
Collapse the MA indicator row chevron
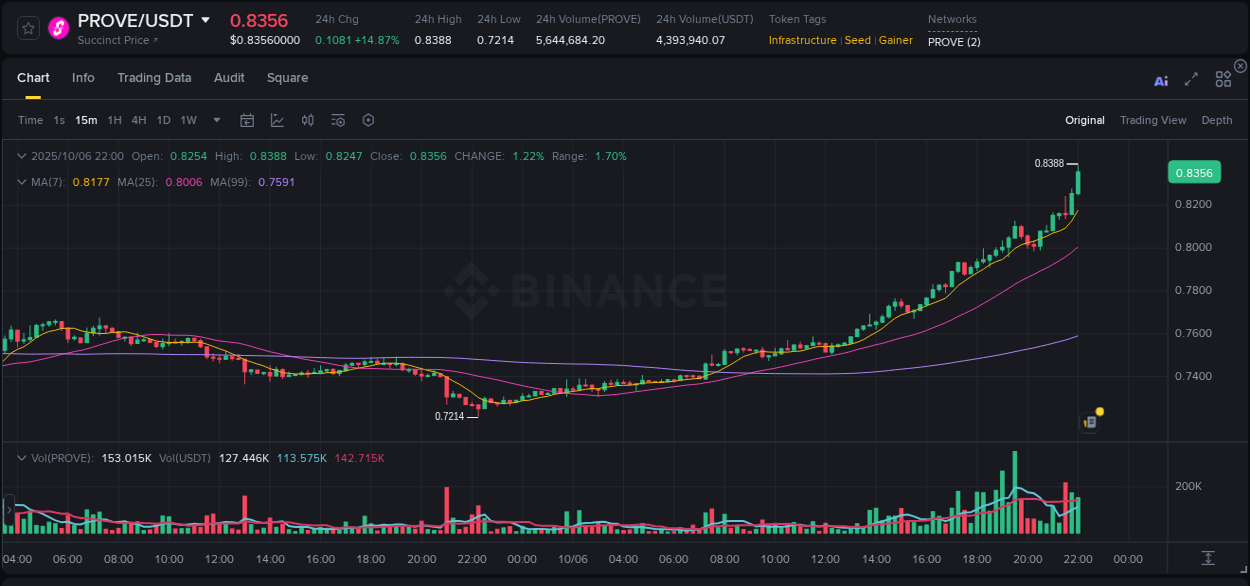coord(22,181)
